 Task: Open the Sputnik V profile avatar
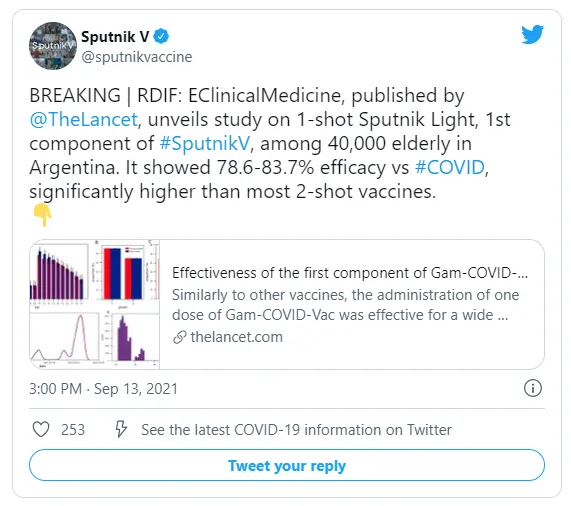coord(53,46)
